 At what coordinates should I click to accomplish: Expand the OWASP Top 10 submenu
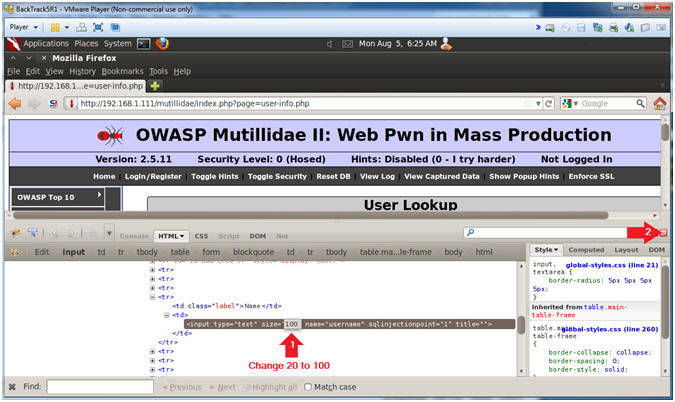(x=99, y=195)
